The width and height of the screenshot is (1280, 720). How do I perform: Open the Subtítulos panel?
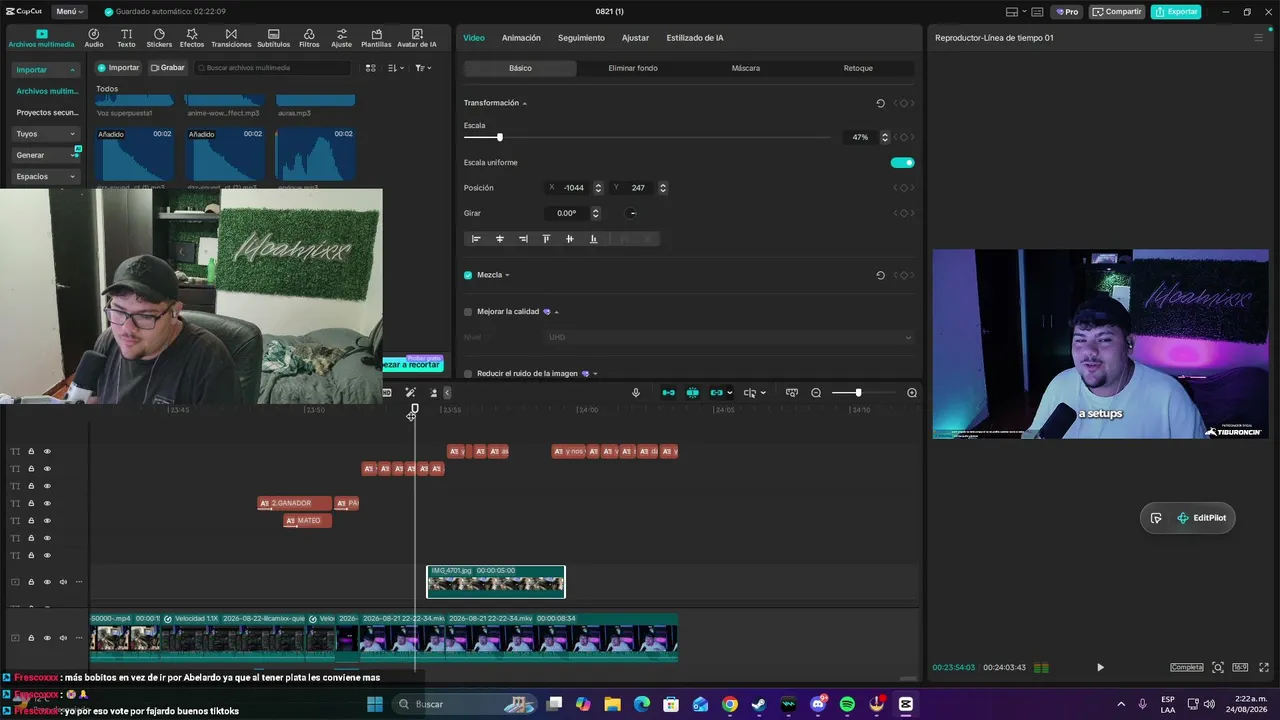point(273,38)
